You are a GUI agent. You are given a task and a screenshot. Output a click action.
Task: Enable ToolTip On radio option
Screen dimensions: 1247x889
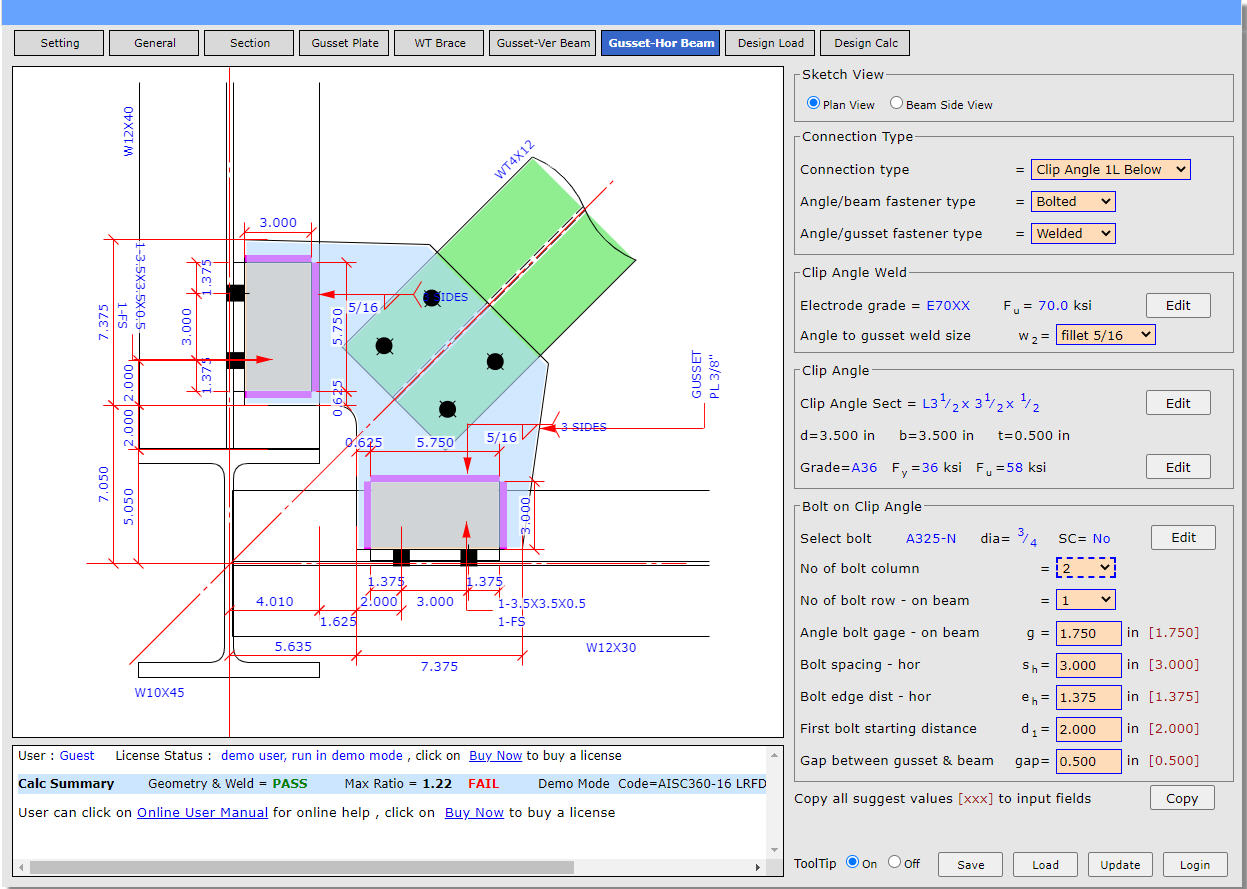coord(852,863)
